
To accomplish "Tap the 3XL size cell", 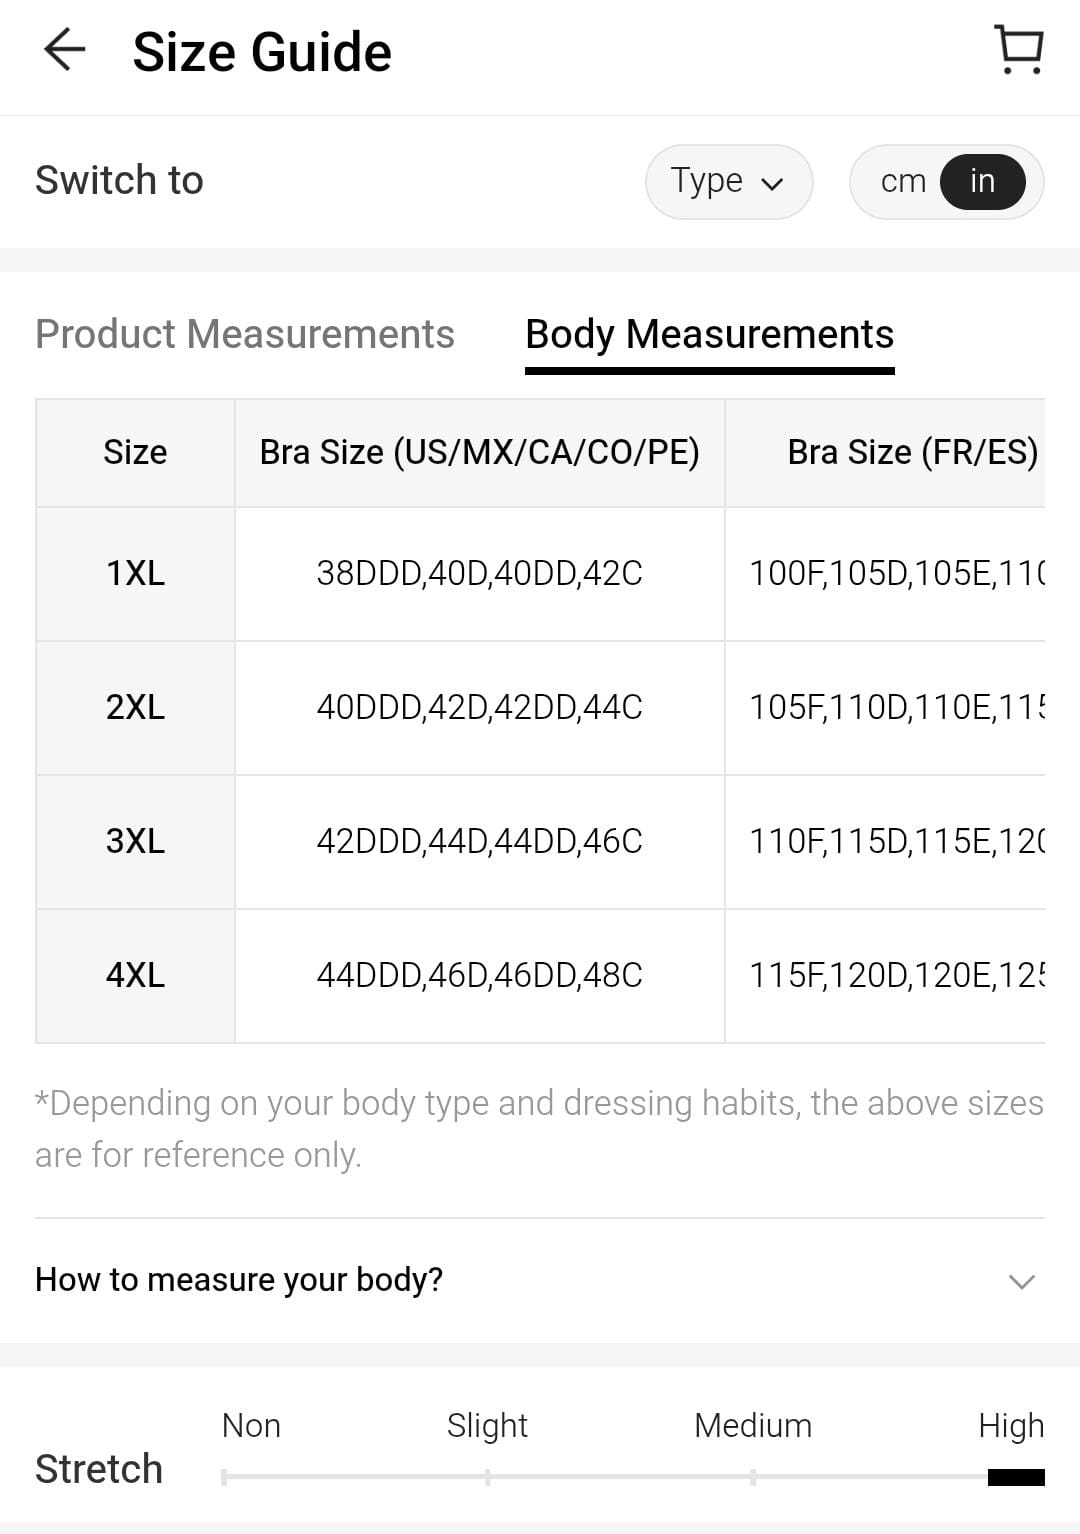I will (x=135, y=841).
